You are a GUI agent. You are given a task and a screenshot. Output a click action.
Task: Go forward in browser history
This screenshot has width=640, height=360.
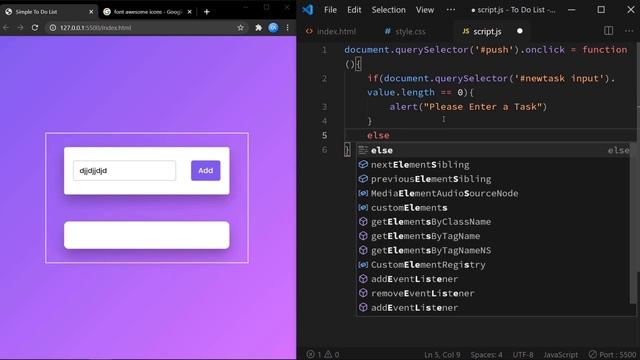tap(20, 27)
